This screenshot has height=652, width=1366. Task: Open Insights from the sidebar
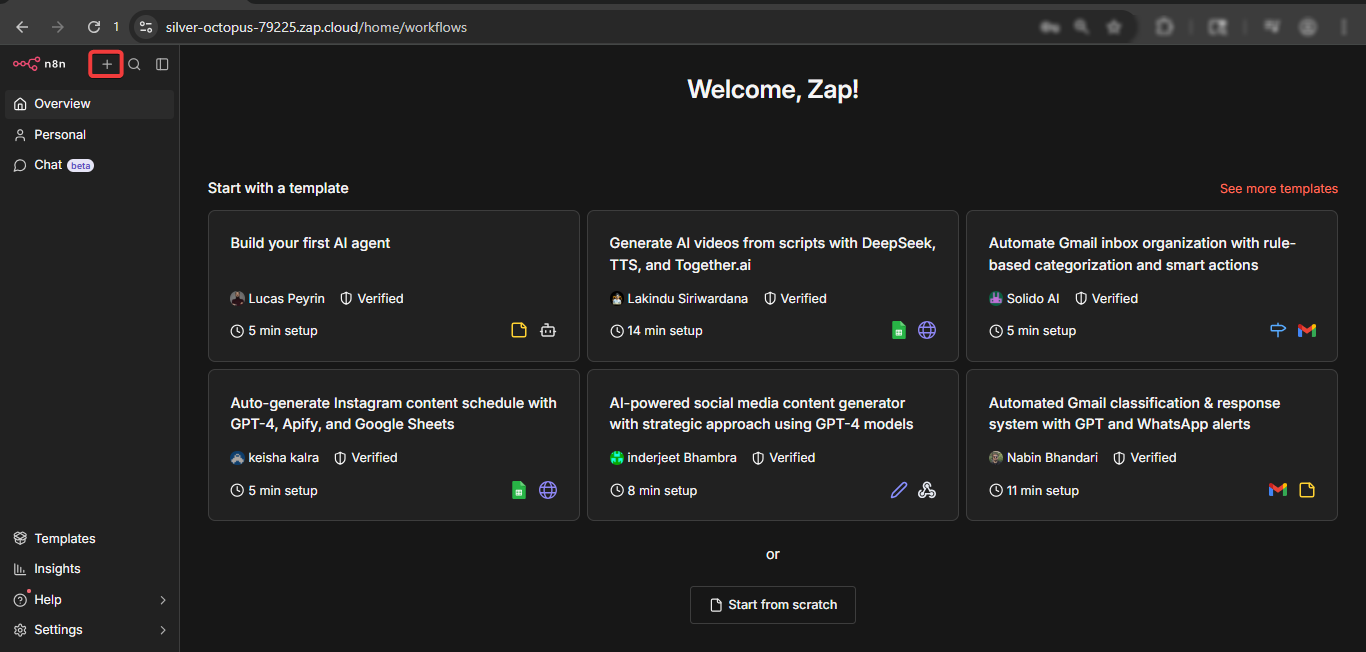(57, 569)
